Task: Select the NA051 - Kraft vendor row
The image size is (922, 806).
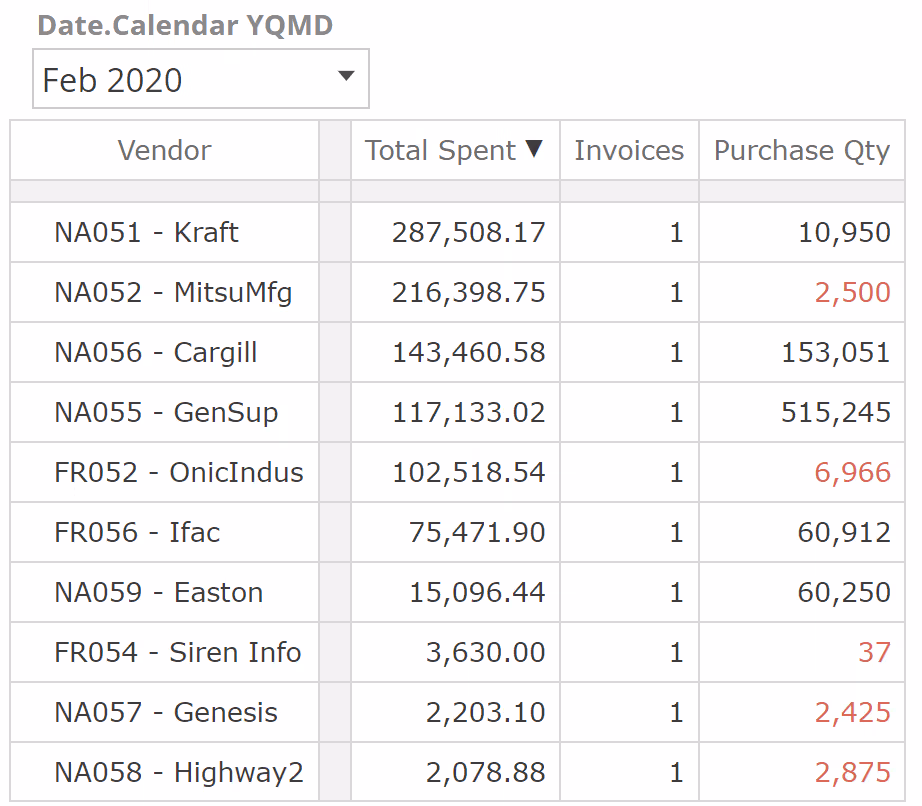Action: click(146, 233)
